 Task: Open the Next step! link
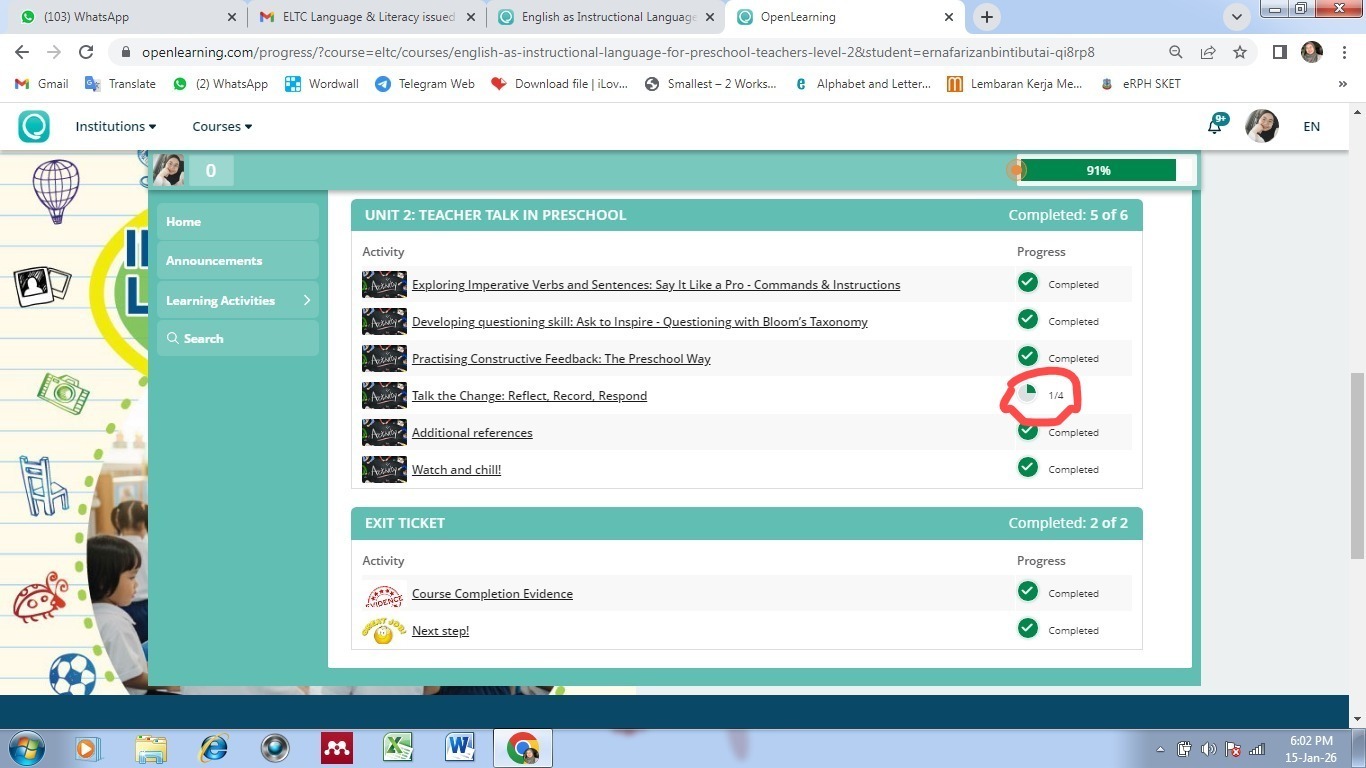click(440, 631)
